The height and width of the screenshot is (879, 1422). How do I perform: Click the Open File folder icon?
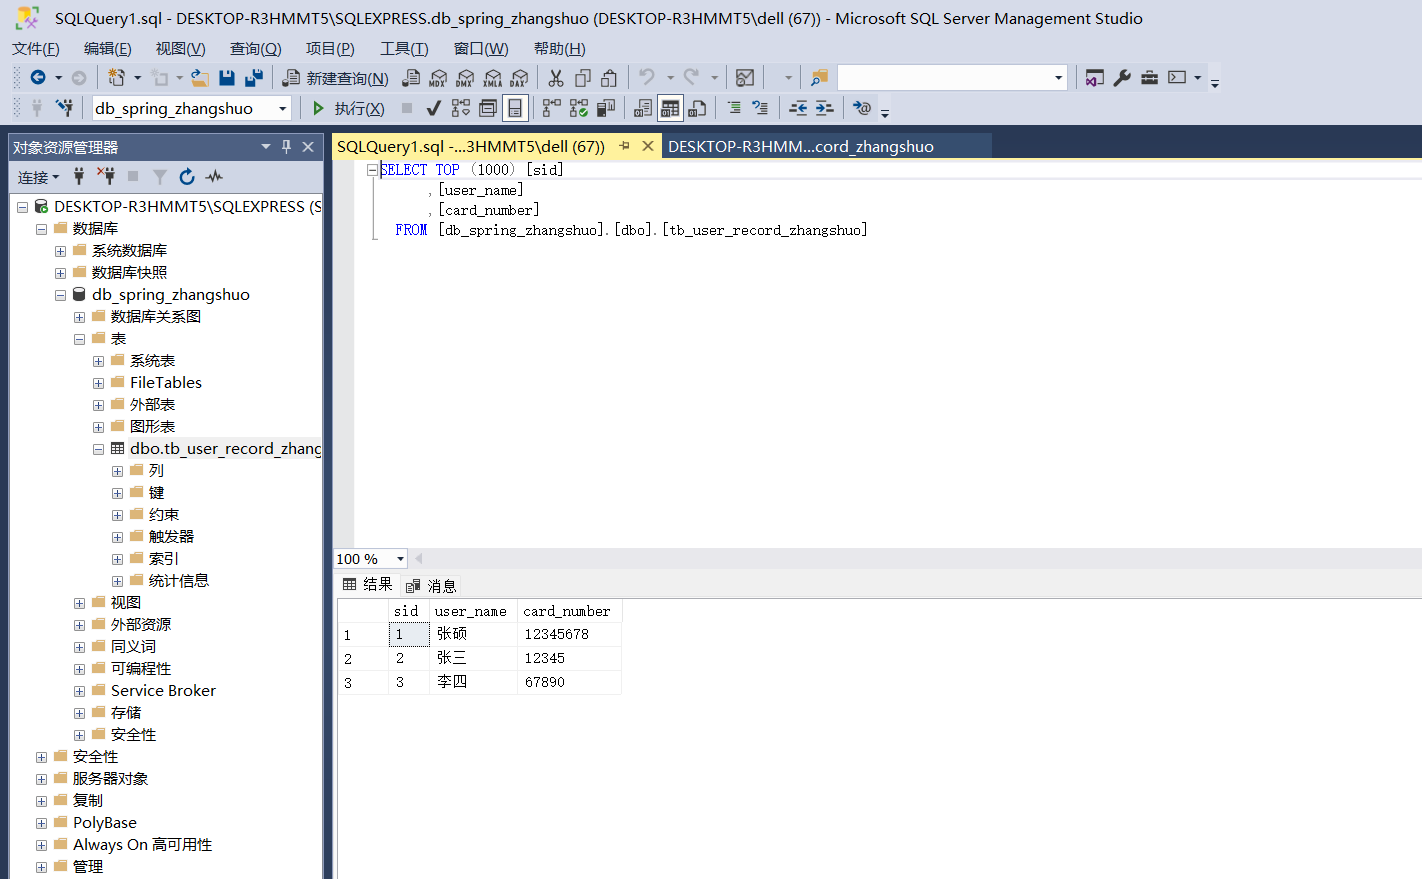pos(200,78)
